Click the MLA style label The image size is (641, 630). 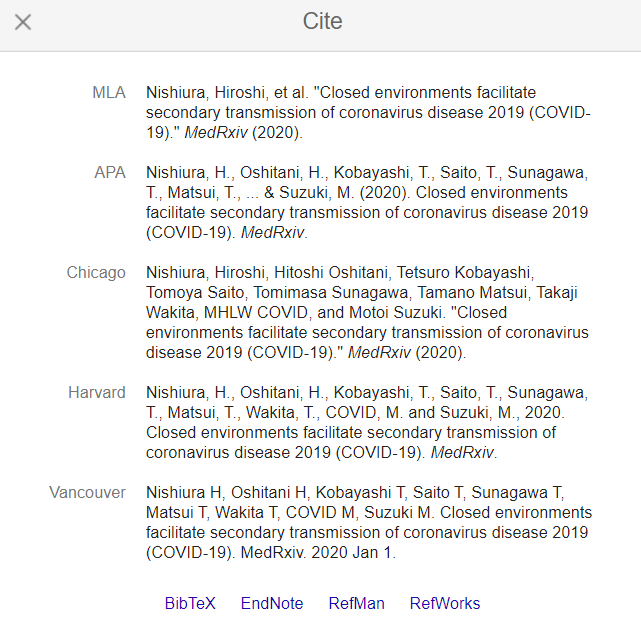[109, 93]
